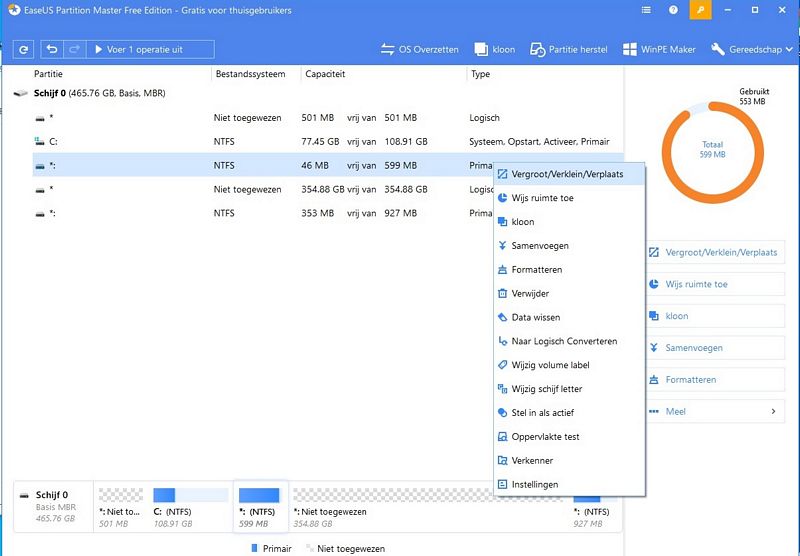This screenshot has height=556, width=800.
Task: Select Samenvoegen in context menu
Action: coord(569,246)
